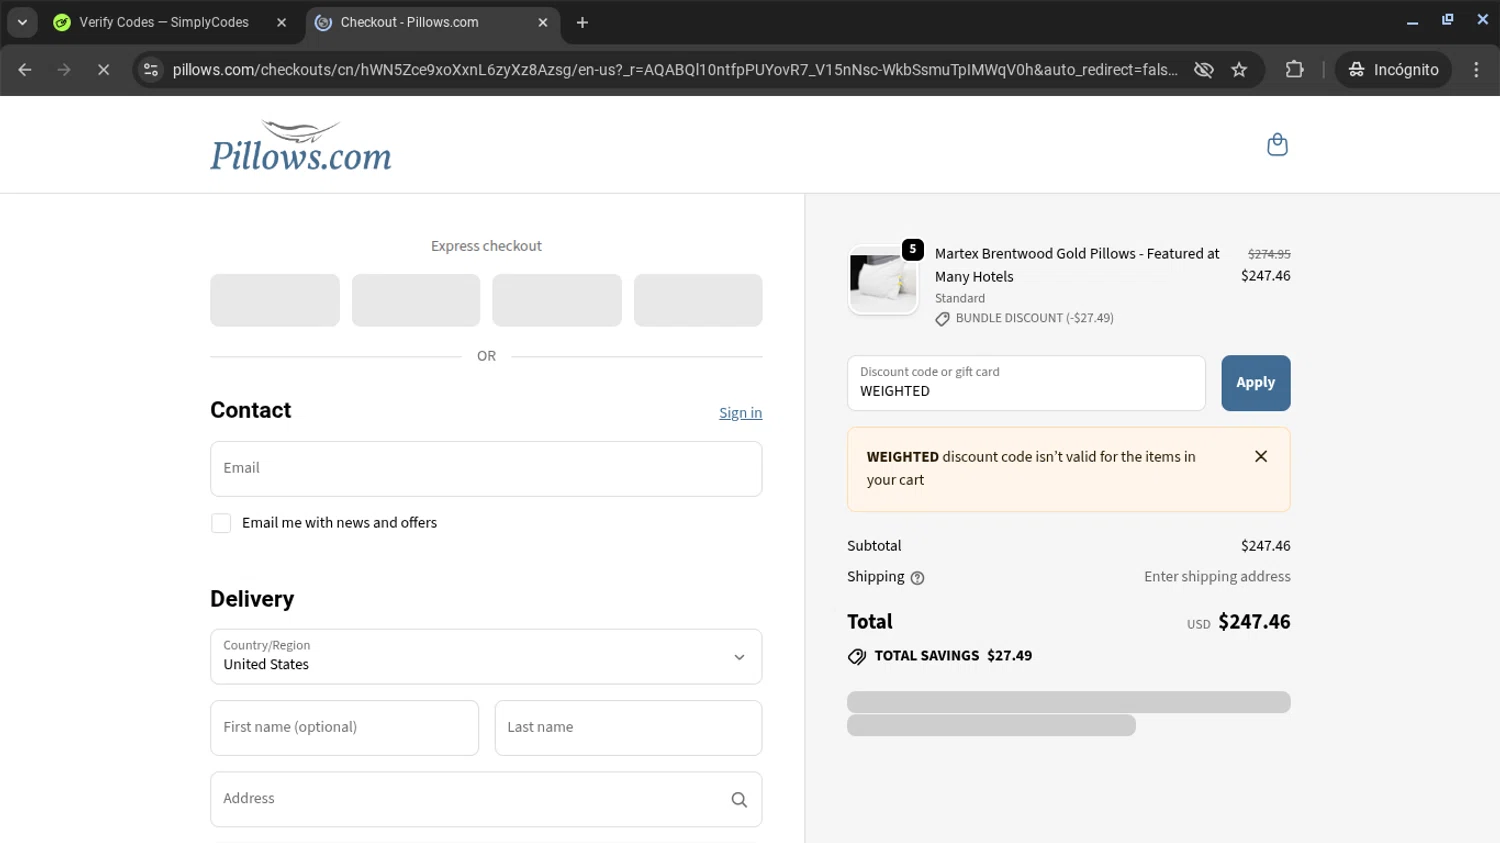
Task: Open a new browser tab
Action: pyautogui.click(x=582, y=22)
